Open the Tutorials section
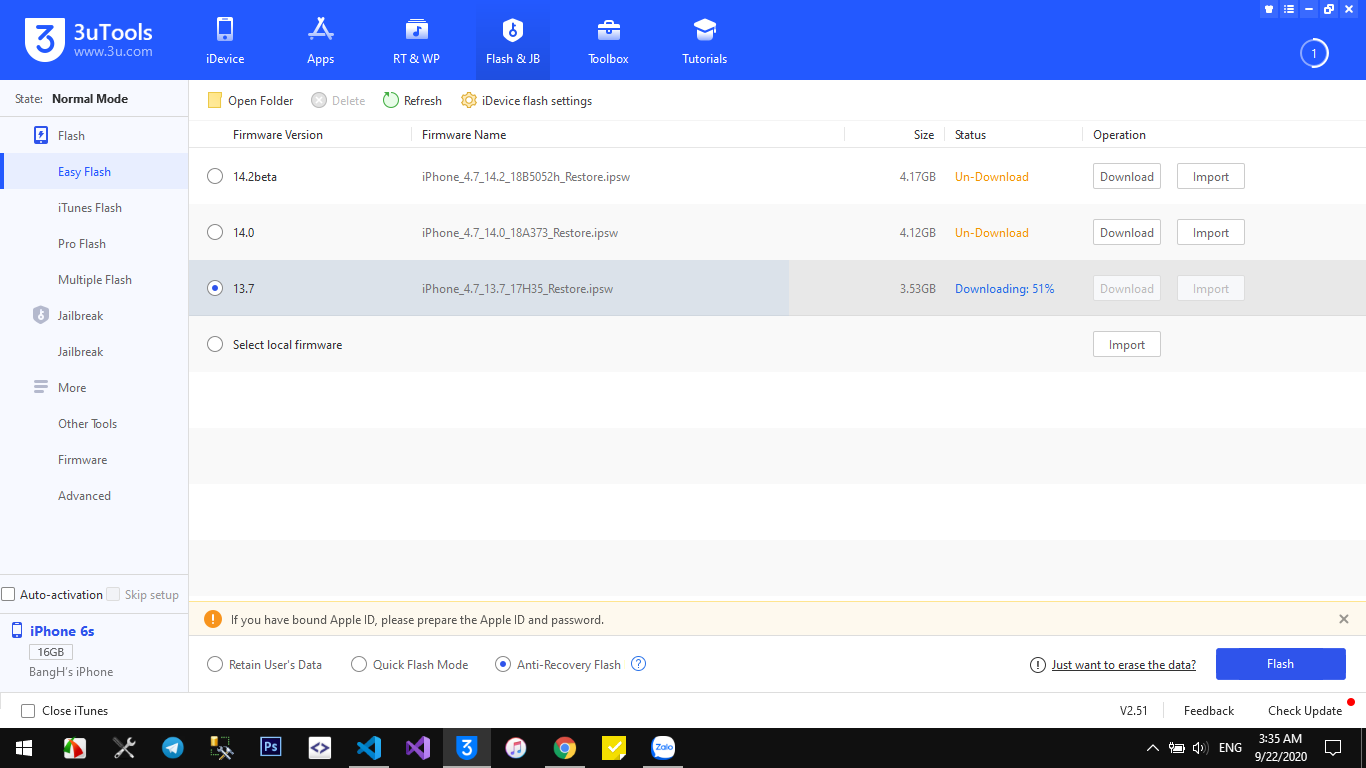Image resolution: width=1366 pixels, height=768 pixels. coord(705,41)
